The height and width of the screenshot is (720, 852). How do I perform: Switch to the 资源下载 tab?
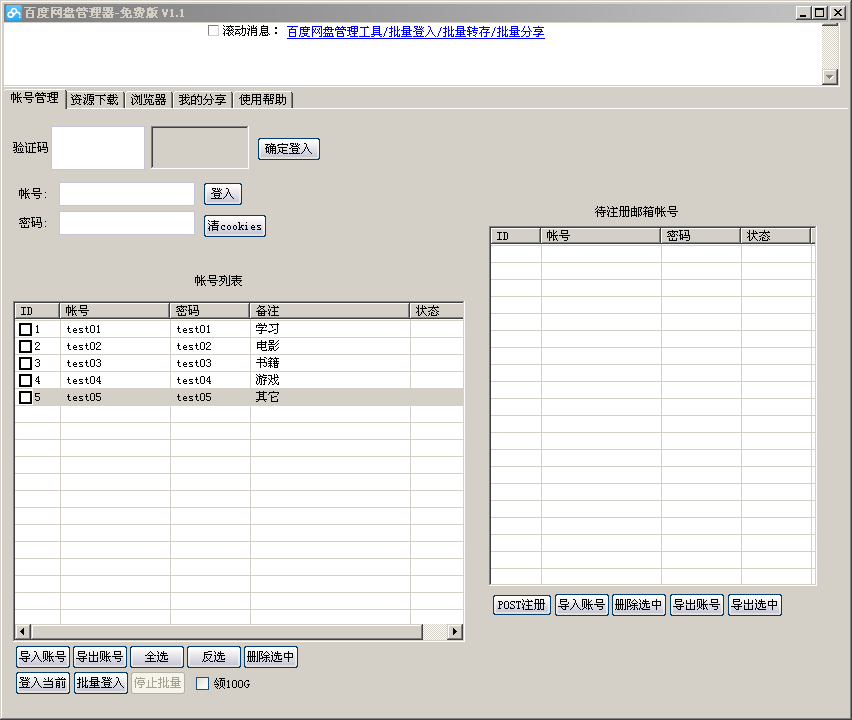95,99
